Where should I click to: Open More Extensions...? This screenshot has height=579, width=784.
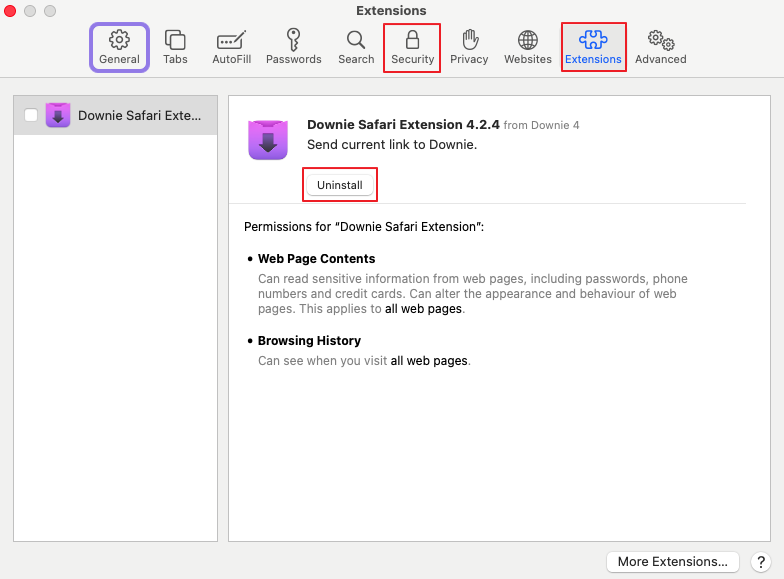click(672, 562)
